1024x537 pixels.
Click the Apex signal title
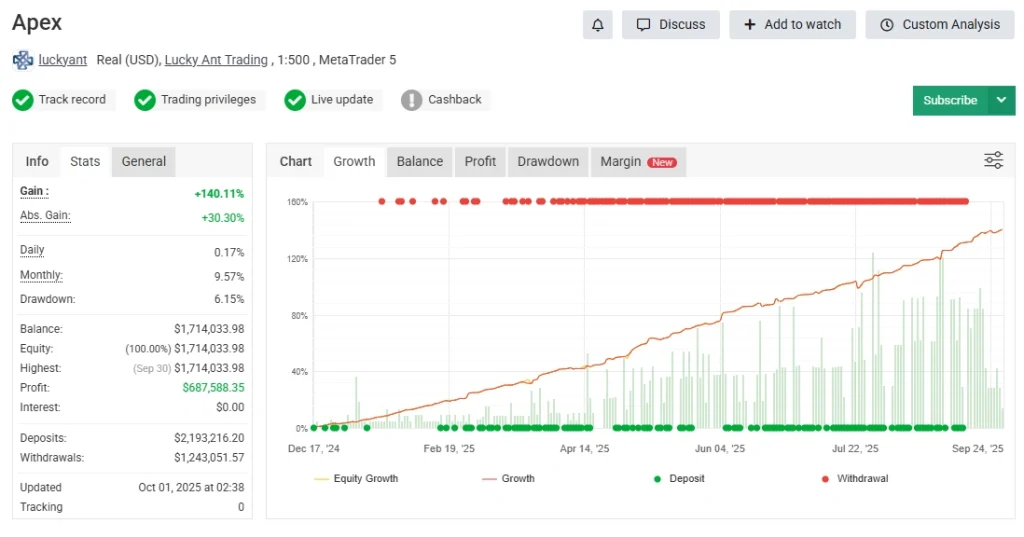(x=37, y=23)
